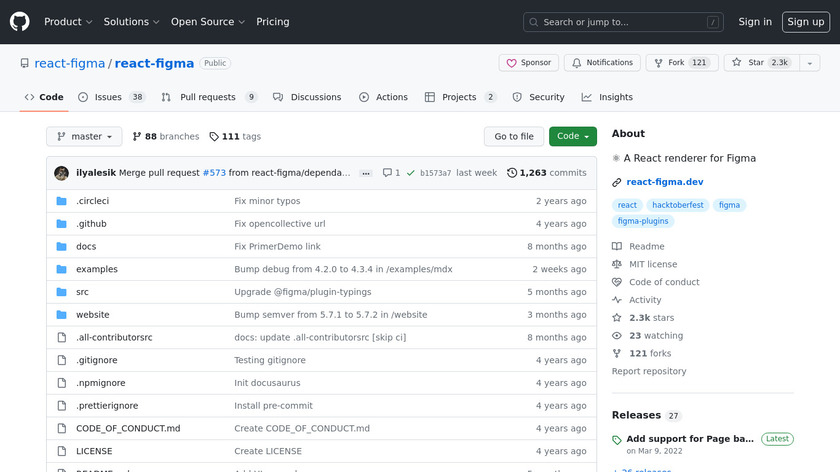Visit react-figma.dev website link

tap(665, 182)
